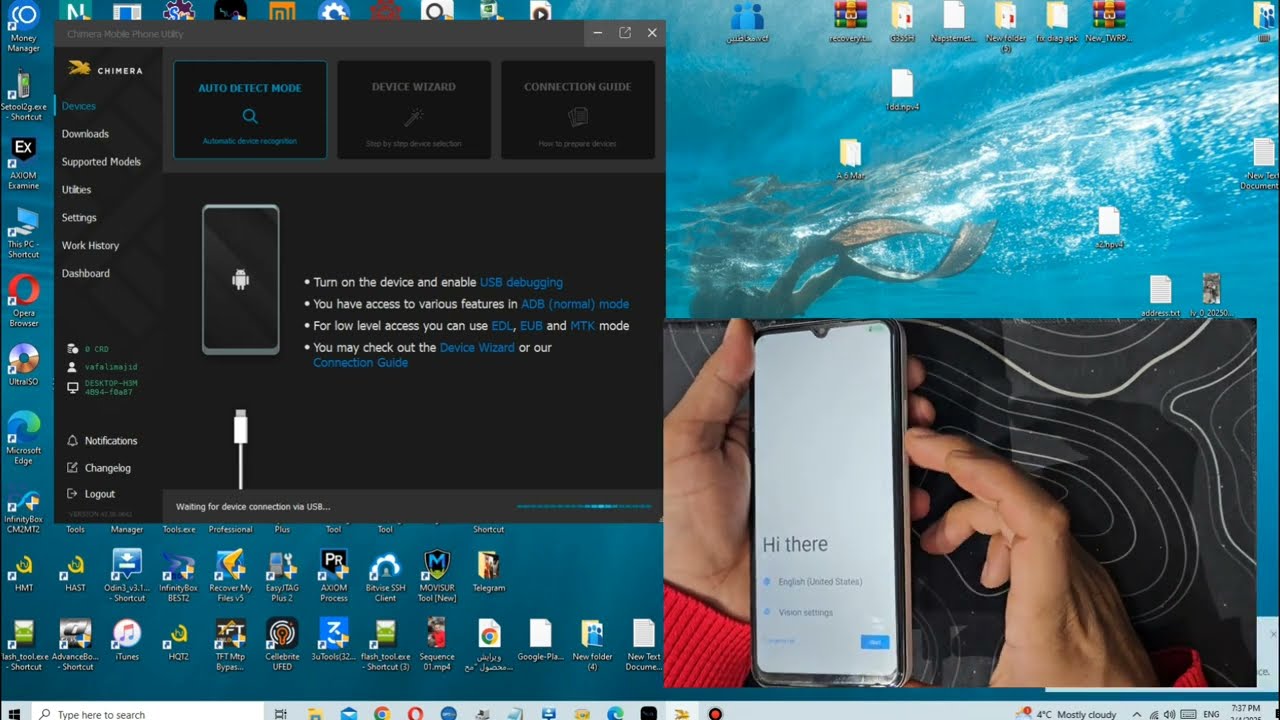The image size is (1280, 720).
Task: Open Supported Models in sidebar
Action: pos(101,162)
